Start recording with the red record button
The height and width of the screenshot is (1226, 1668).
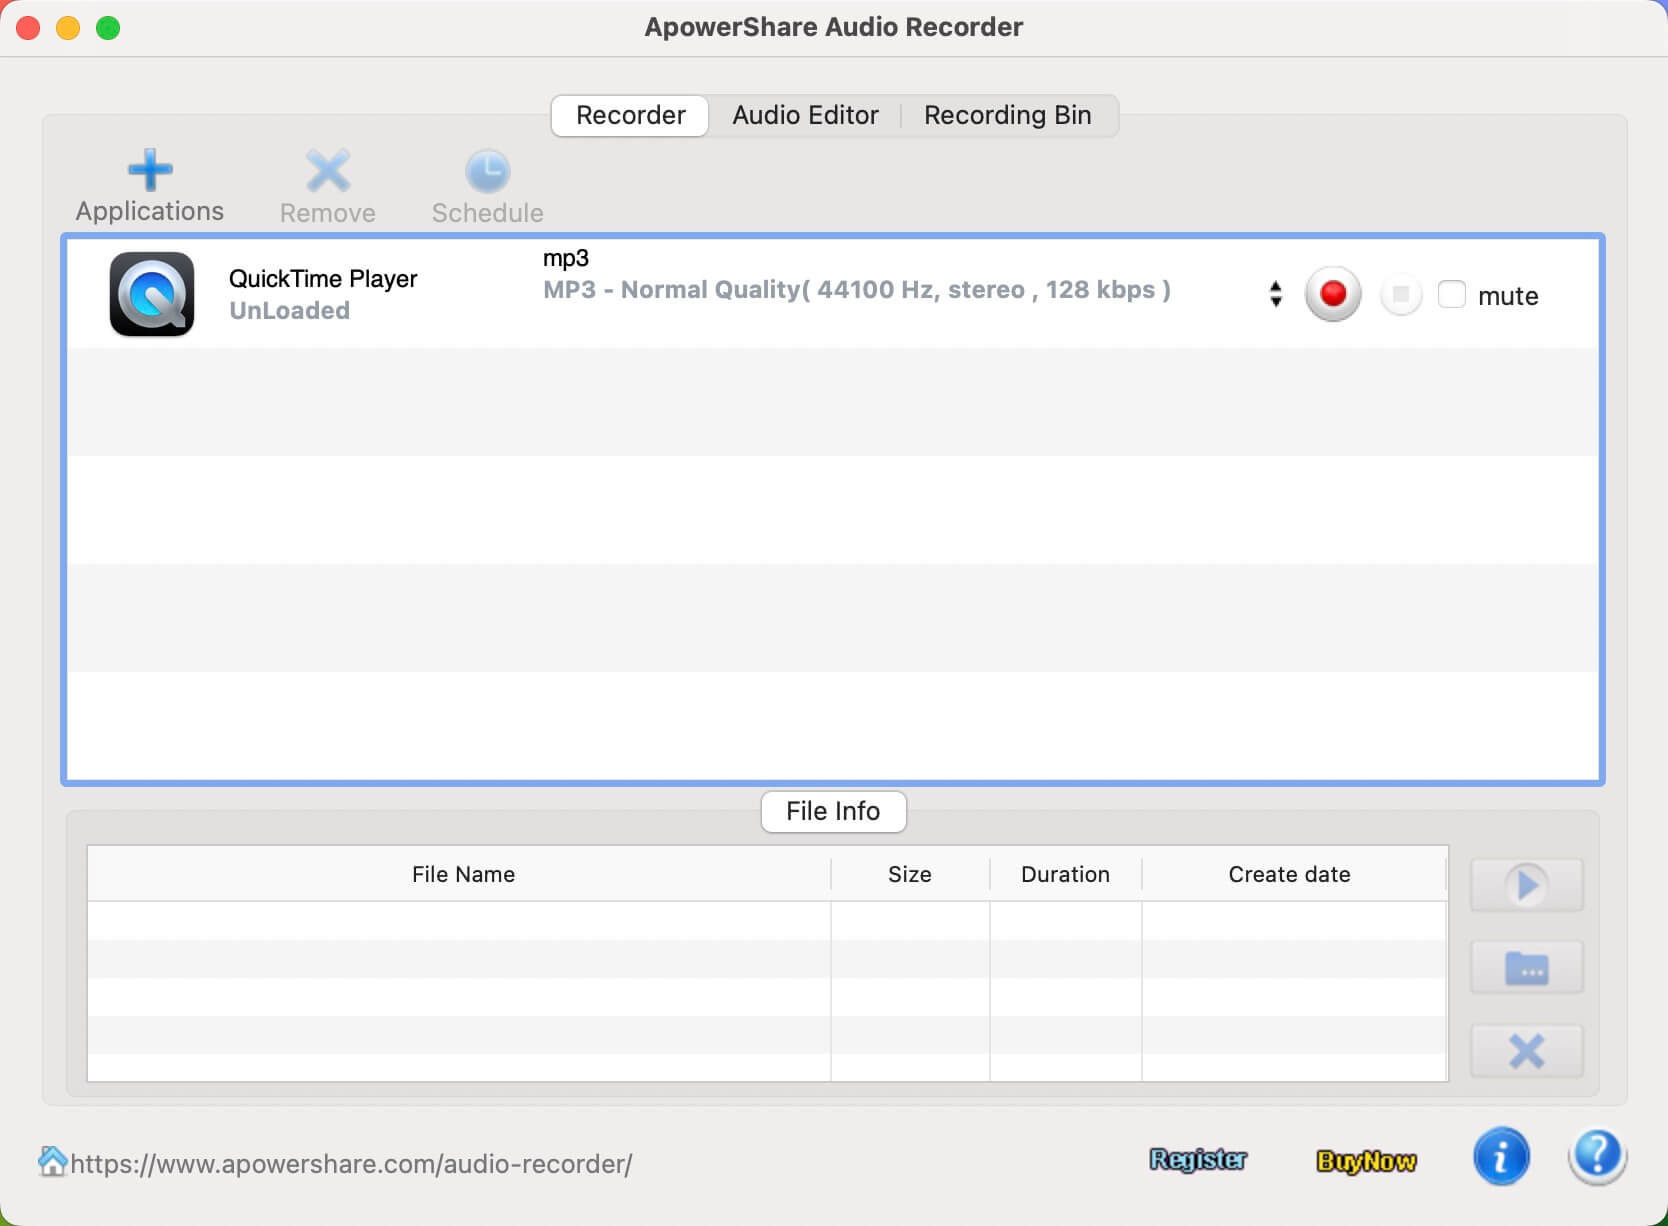coord(1332,294)
